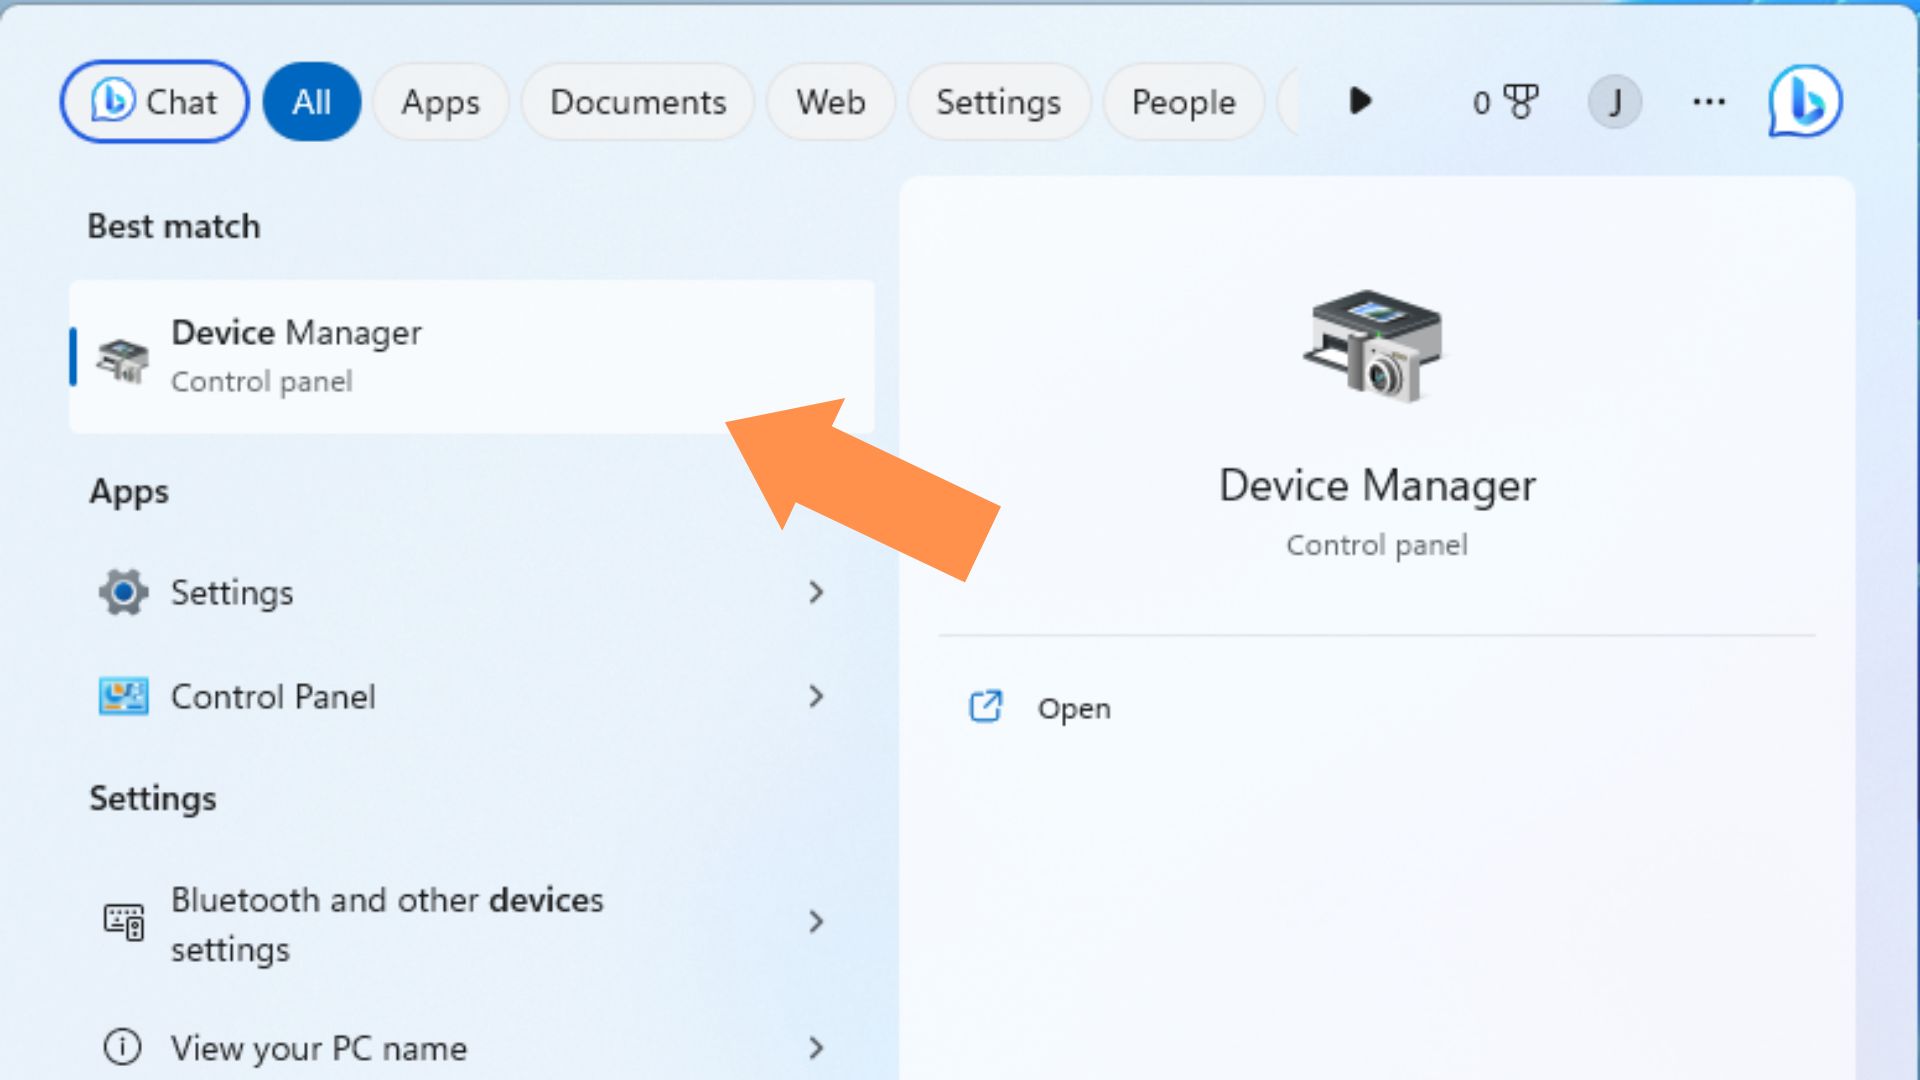Click the Control Panel icon

(x=121, y=695)
